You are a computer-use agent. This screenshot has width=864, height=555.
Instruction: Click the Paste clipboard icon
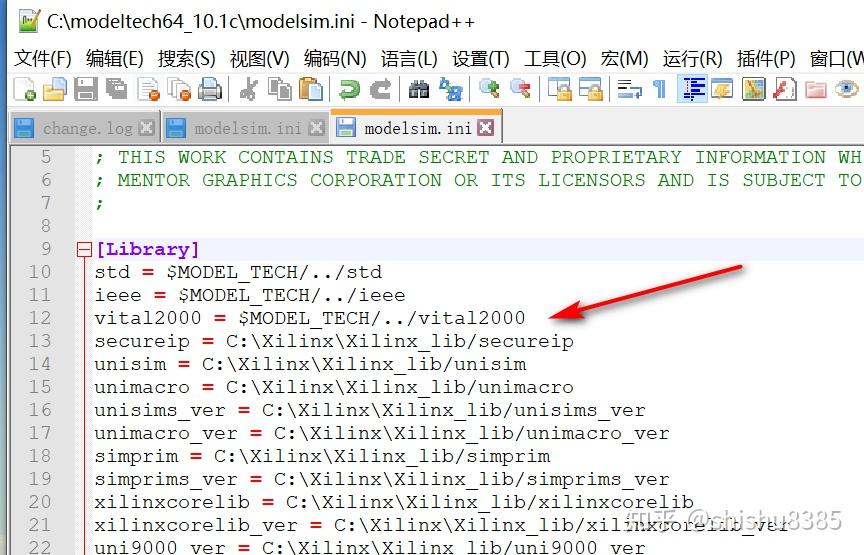point(311,89)
